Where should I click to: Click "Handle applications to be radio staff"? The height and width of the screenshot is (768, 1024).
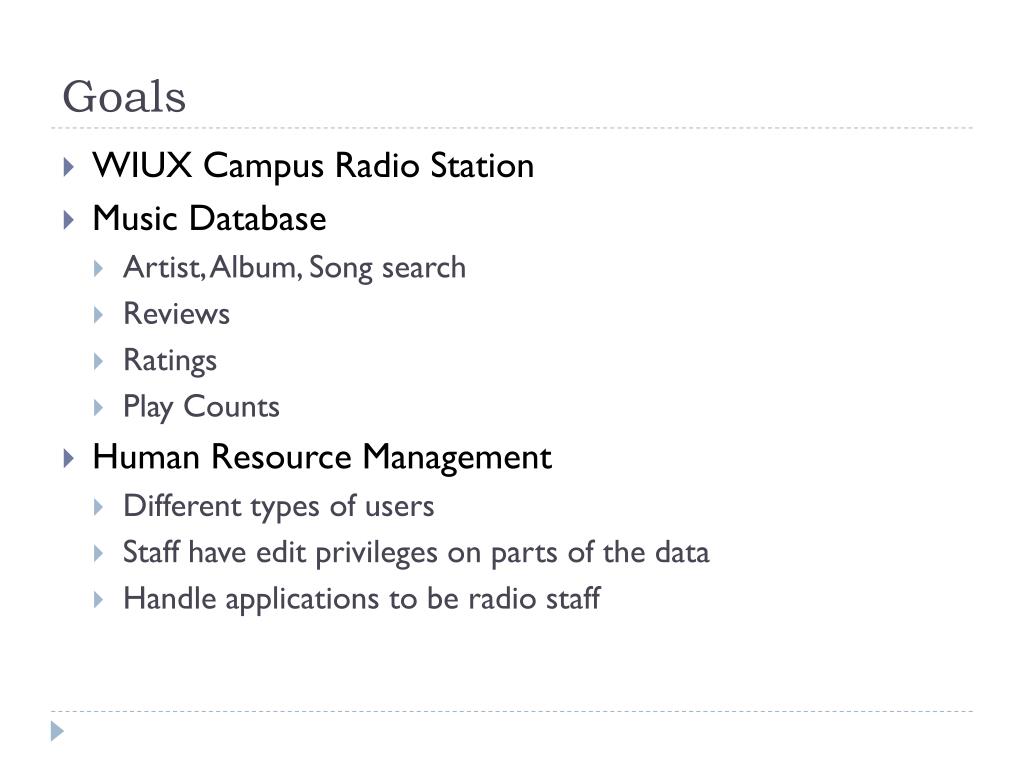361,599
